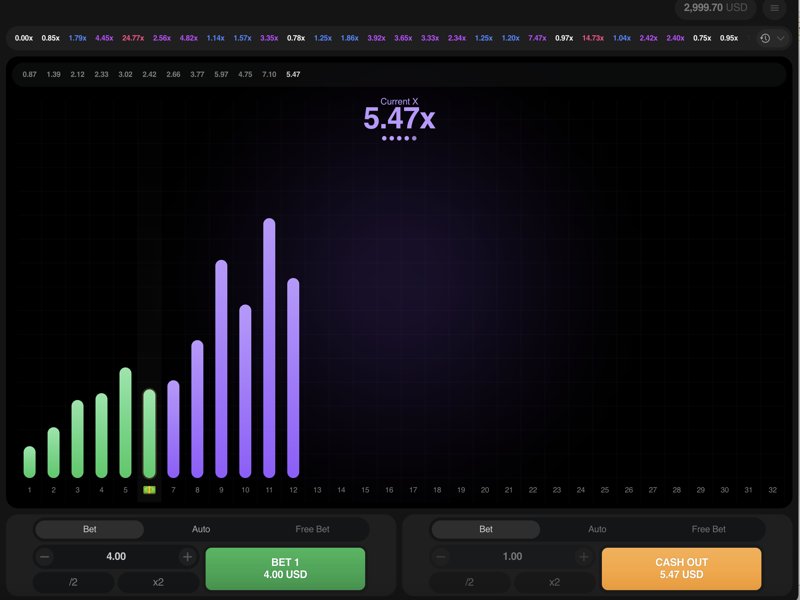Viewport: 800px width, 600px height.
Task: Click the purple bar at step 12
Action: (293, 378)
